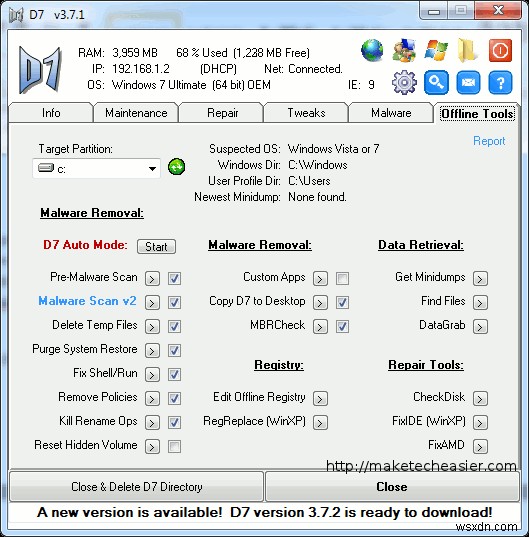Run Kill Rename Ops arrow button
Screen dimensions: 529x537
coord(152,422)
